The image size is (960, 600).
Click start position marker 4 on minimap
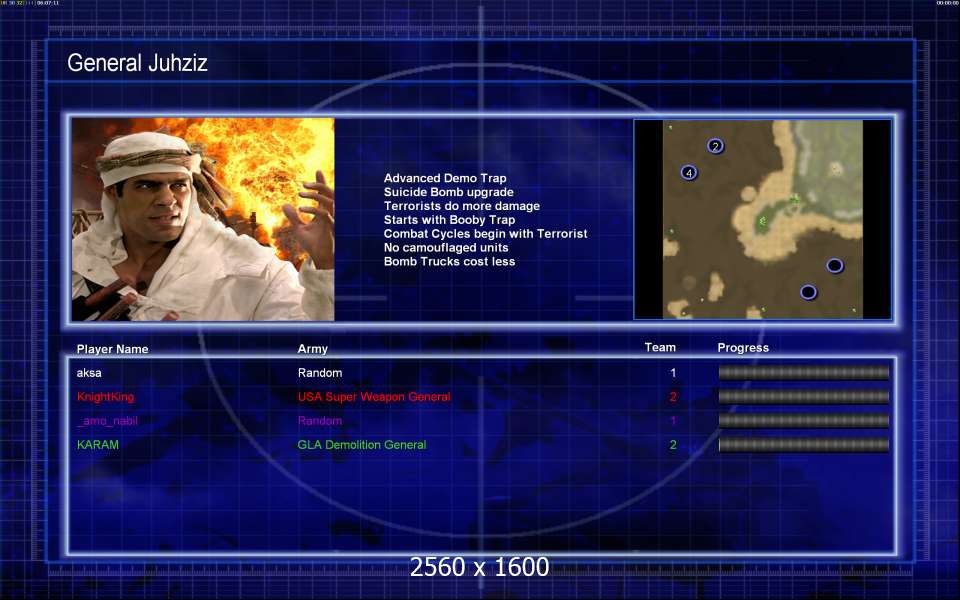689,173
